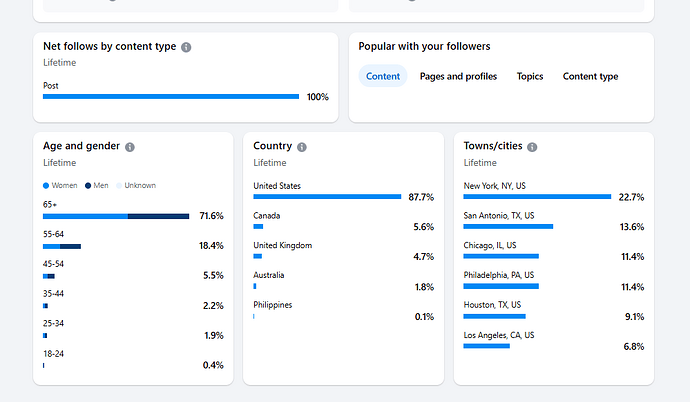690x402 pixels.
Task: Open the Topics tab
Action: tap(530, 76)
